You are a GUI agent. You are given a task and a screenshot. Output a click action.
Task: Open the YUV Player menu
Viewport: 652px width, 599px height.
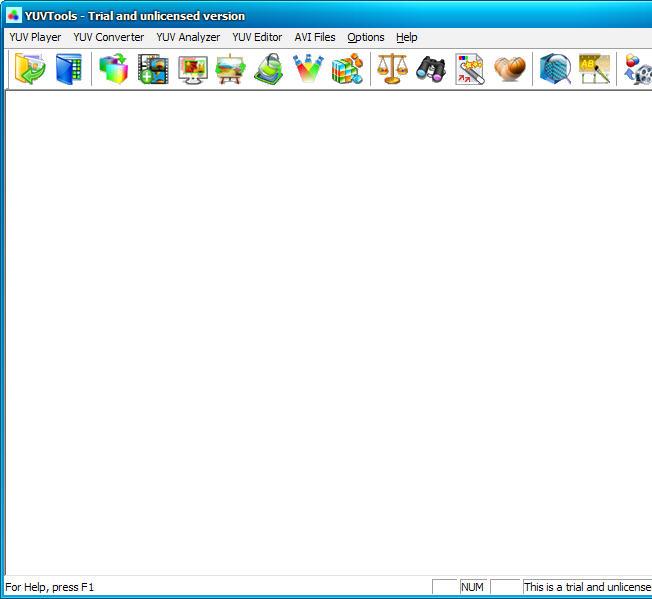pyautogui.click(x=35, y=37)
